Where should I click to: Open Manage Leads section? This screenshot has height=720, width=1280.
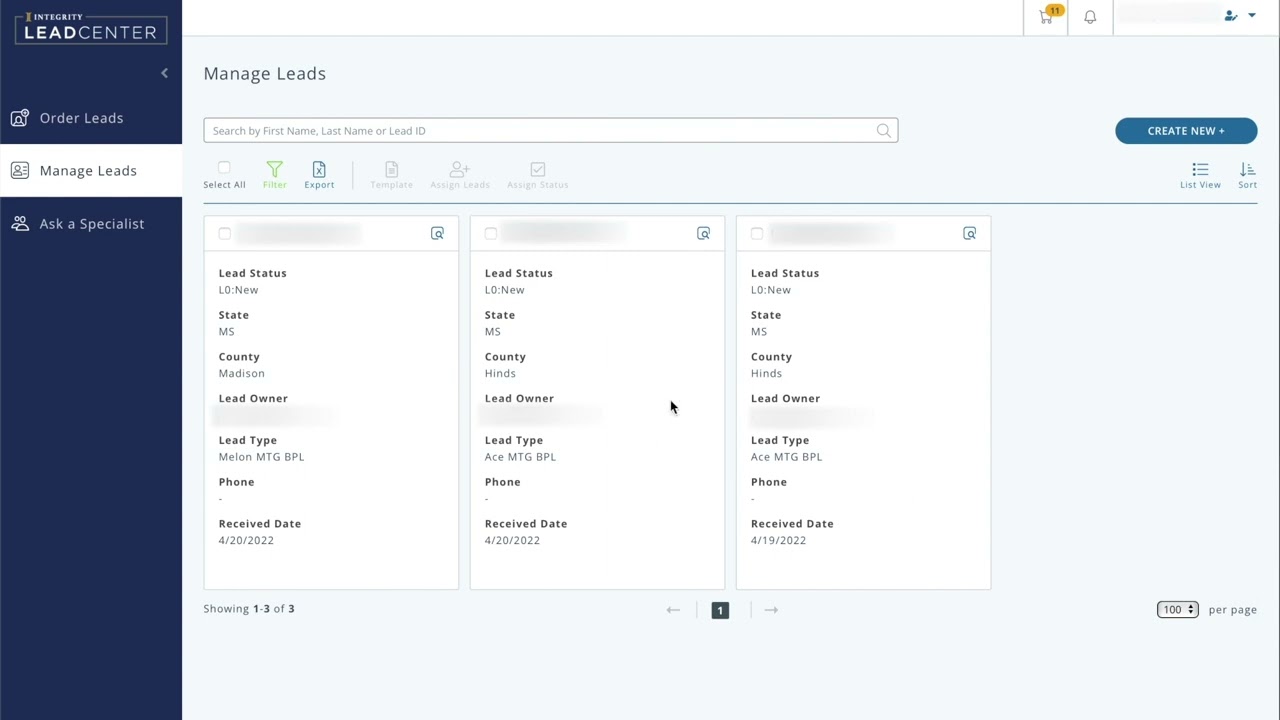[91, 171]
